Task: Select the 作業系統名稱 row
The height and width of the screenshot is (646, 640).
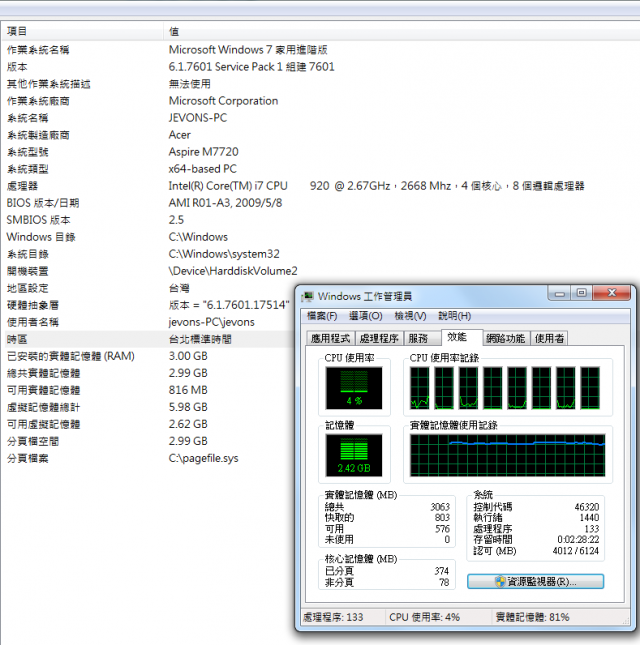Action: 320,50
